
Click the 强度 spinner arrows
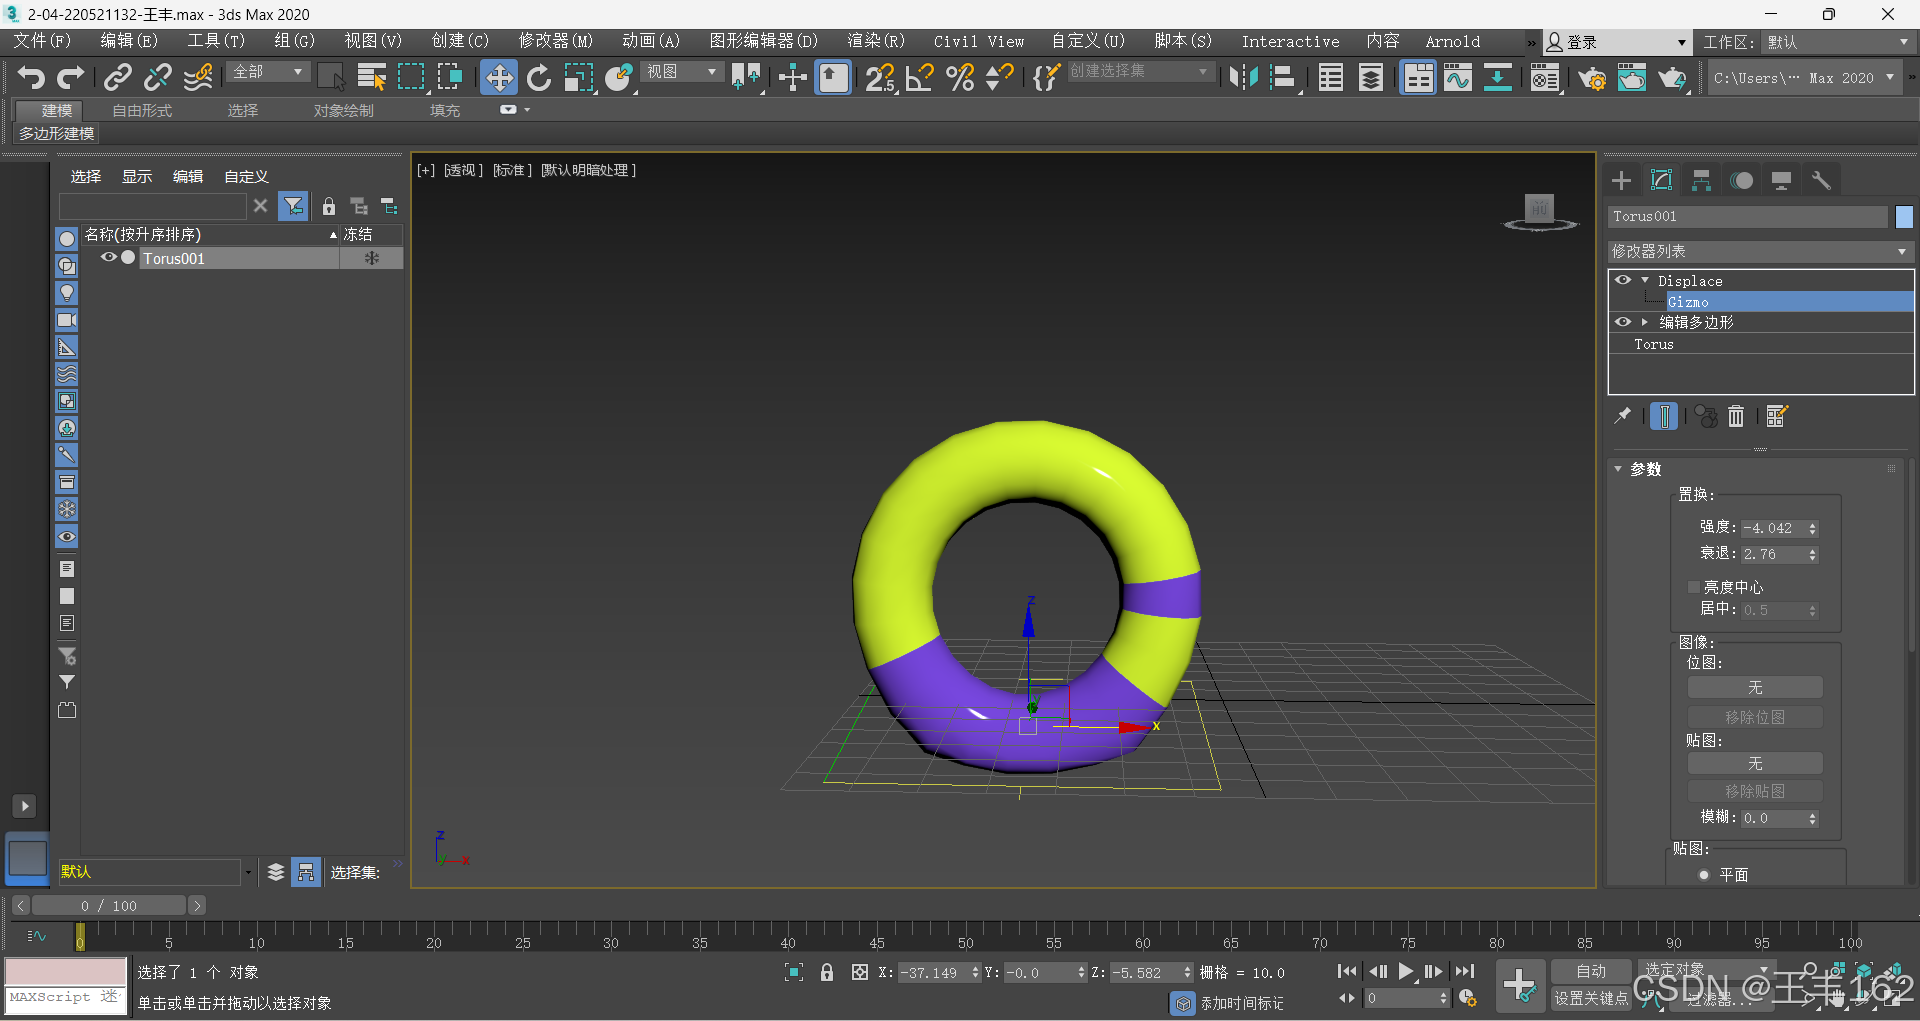[1812, 528]
